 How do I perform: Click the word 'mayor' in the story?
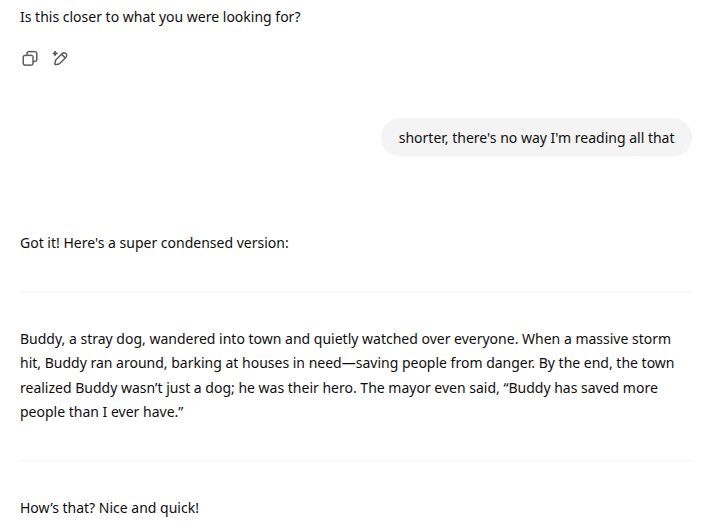[x=407, y=388]
